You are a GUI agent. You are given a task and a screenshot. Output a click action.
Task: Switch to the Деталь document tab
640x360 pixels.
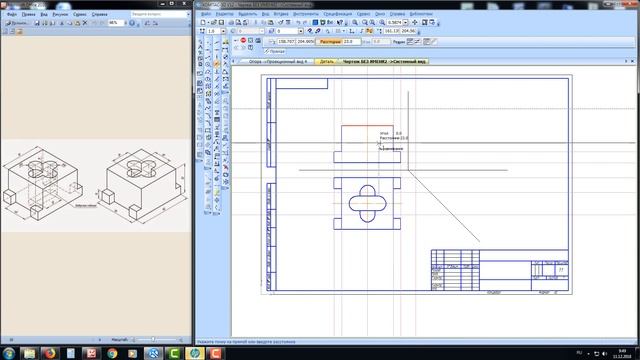326,61
